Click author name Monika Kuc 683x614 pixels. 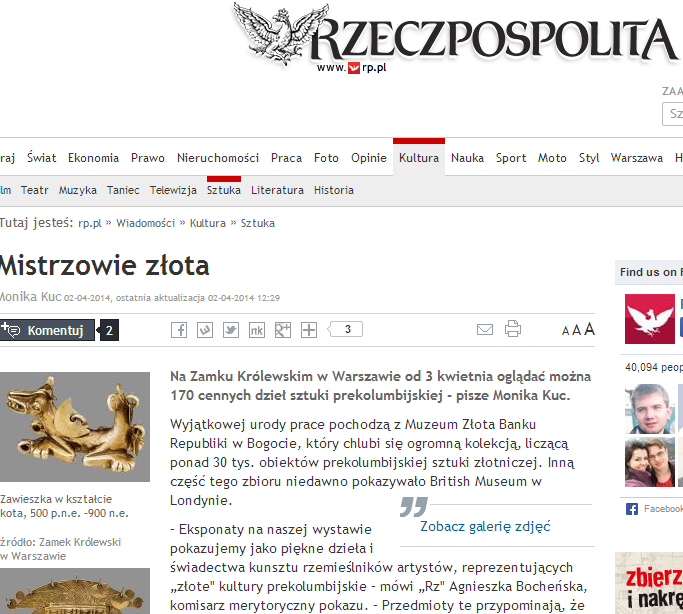pyautogui.click(x=30, y=297)
